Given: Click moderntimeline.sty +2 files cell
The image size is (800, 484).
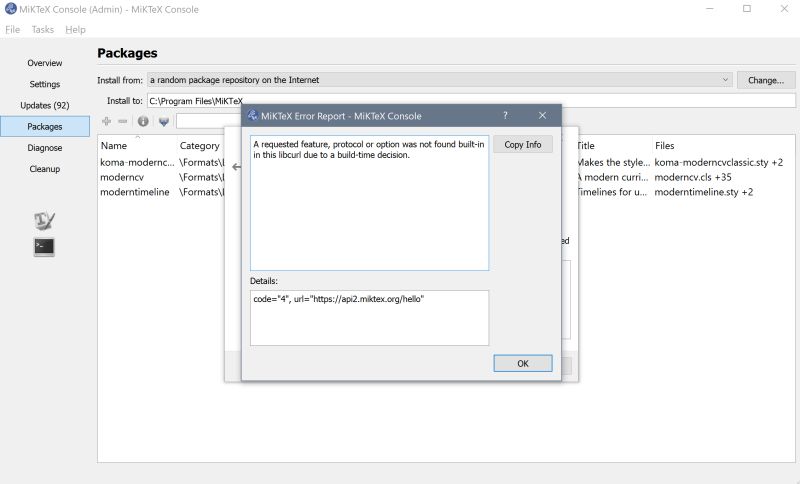Looking at the screenshot, I should tap(704, 192).
